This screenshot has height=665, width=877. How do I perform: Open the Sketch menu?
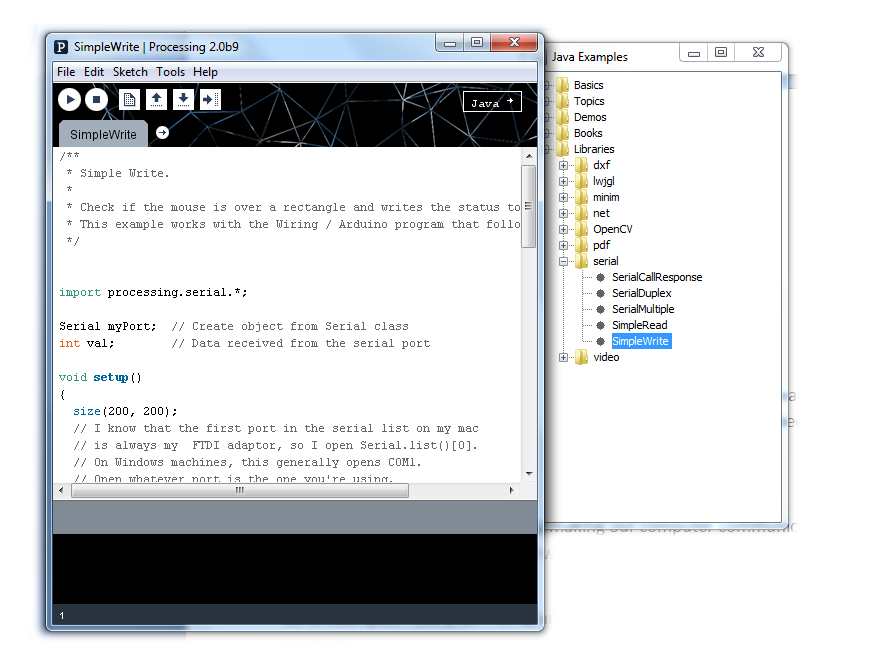pyautogui.click(x=130, y=72)
